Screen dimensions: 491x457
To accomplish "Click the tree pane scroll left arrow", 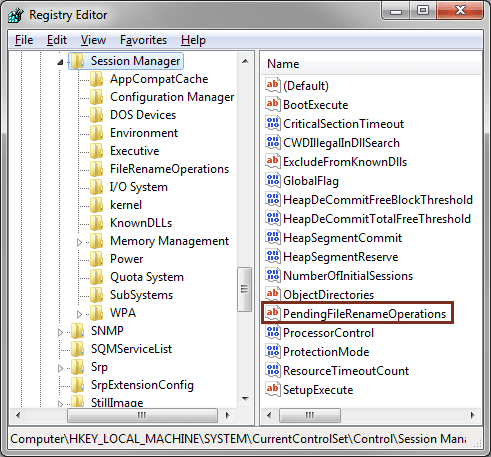I will click(x=18, y=415).
